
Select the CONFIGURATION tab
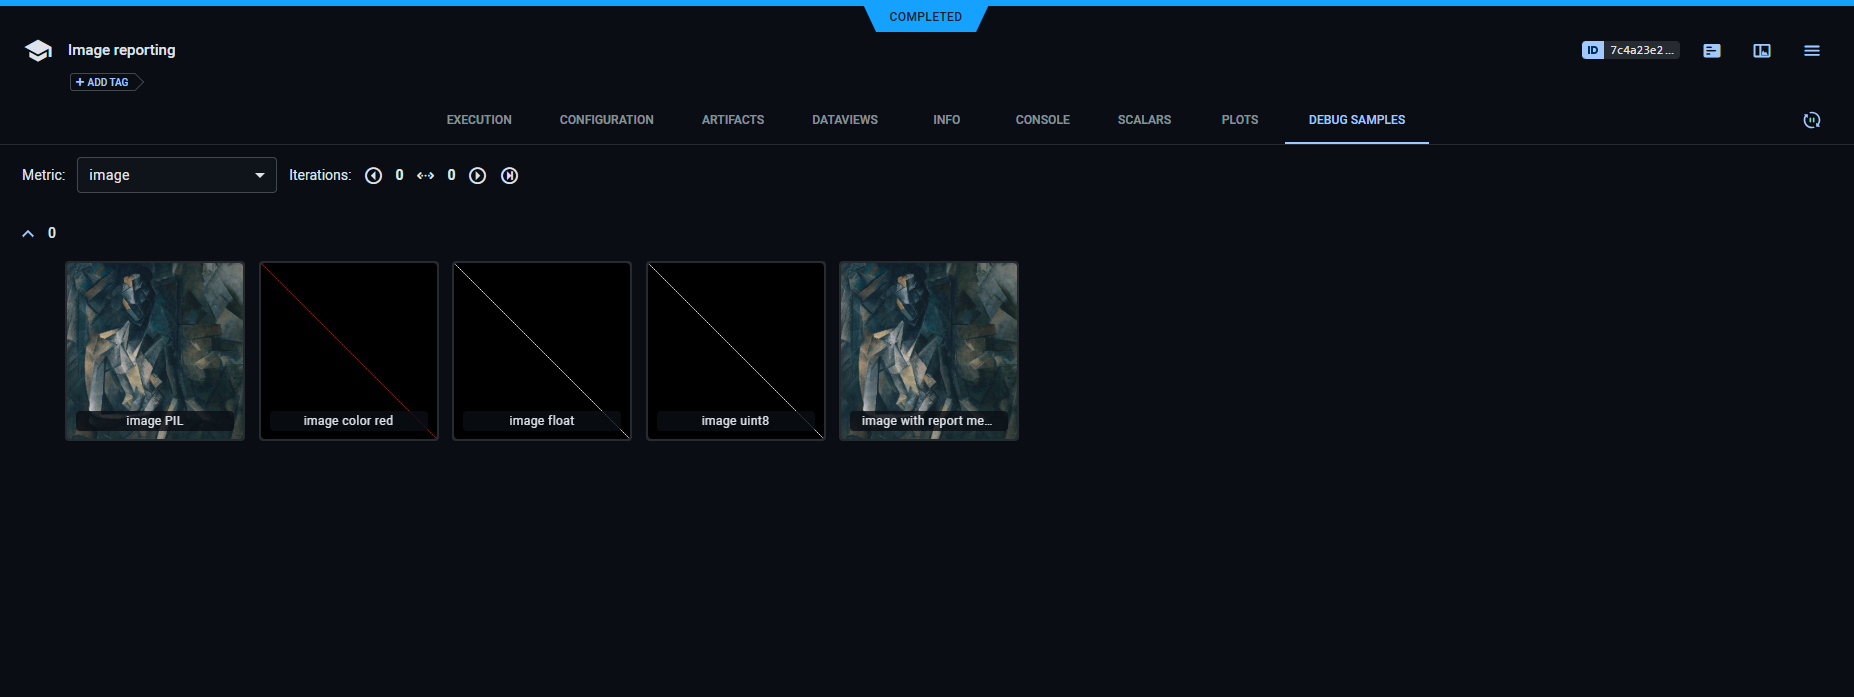pyautogui.click(x=606, y=120)
